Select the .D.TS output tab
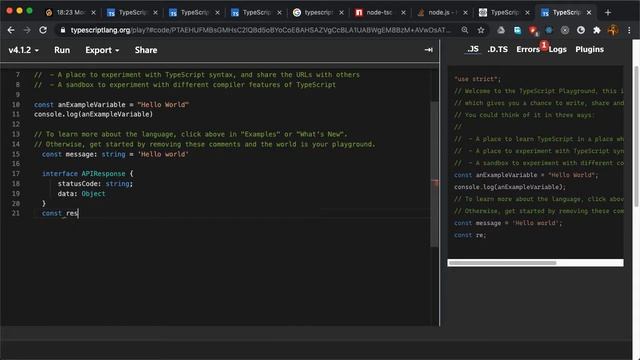Viewport: 640px width, 360px height. point(498,49)
